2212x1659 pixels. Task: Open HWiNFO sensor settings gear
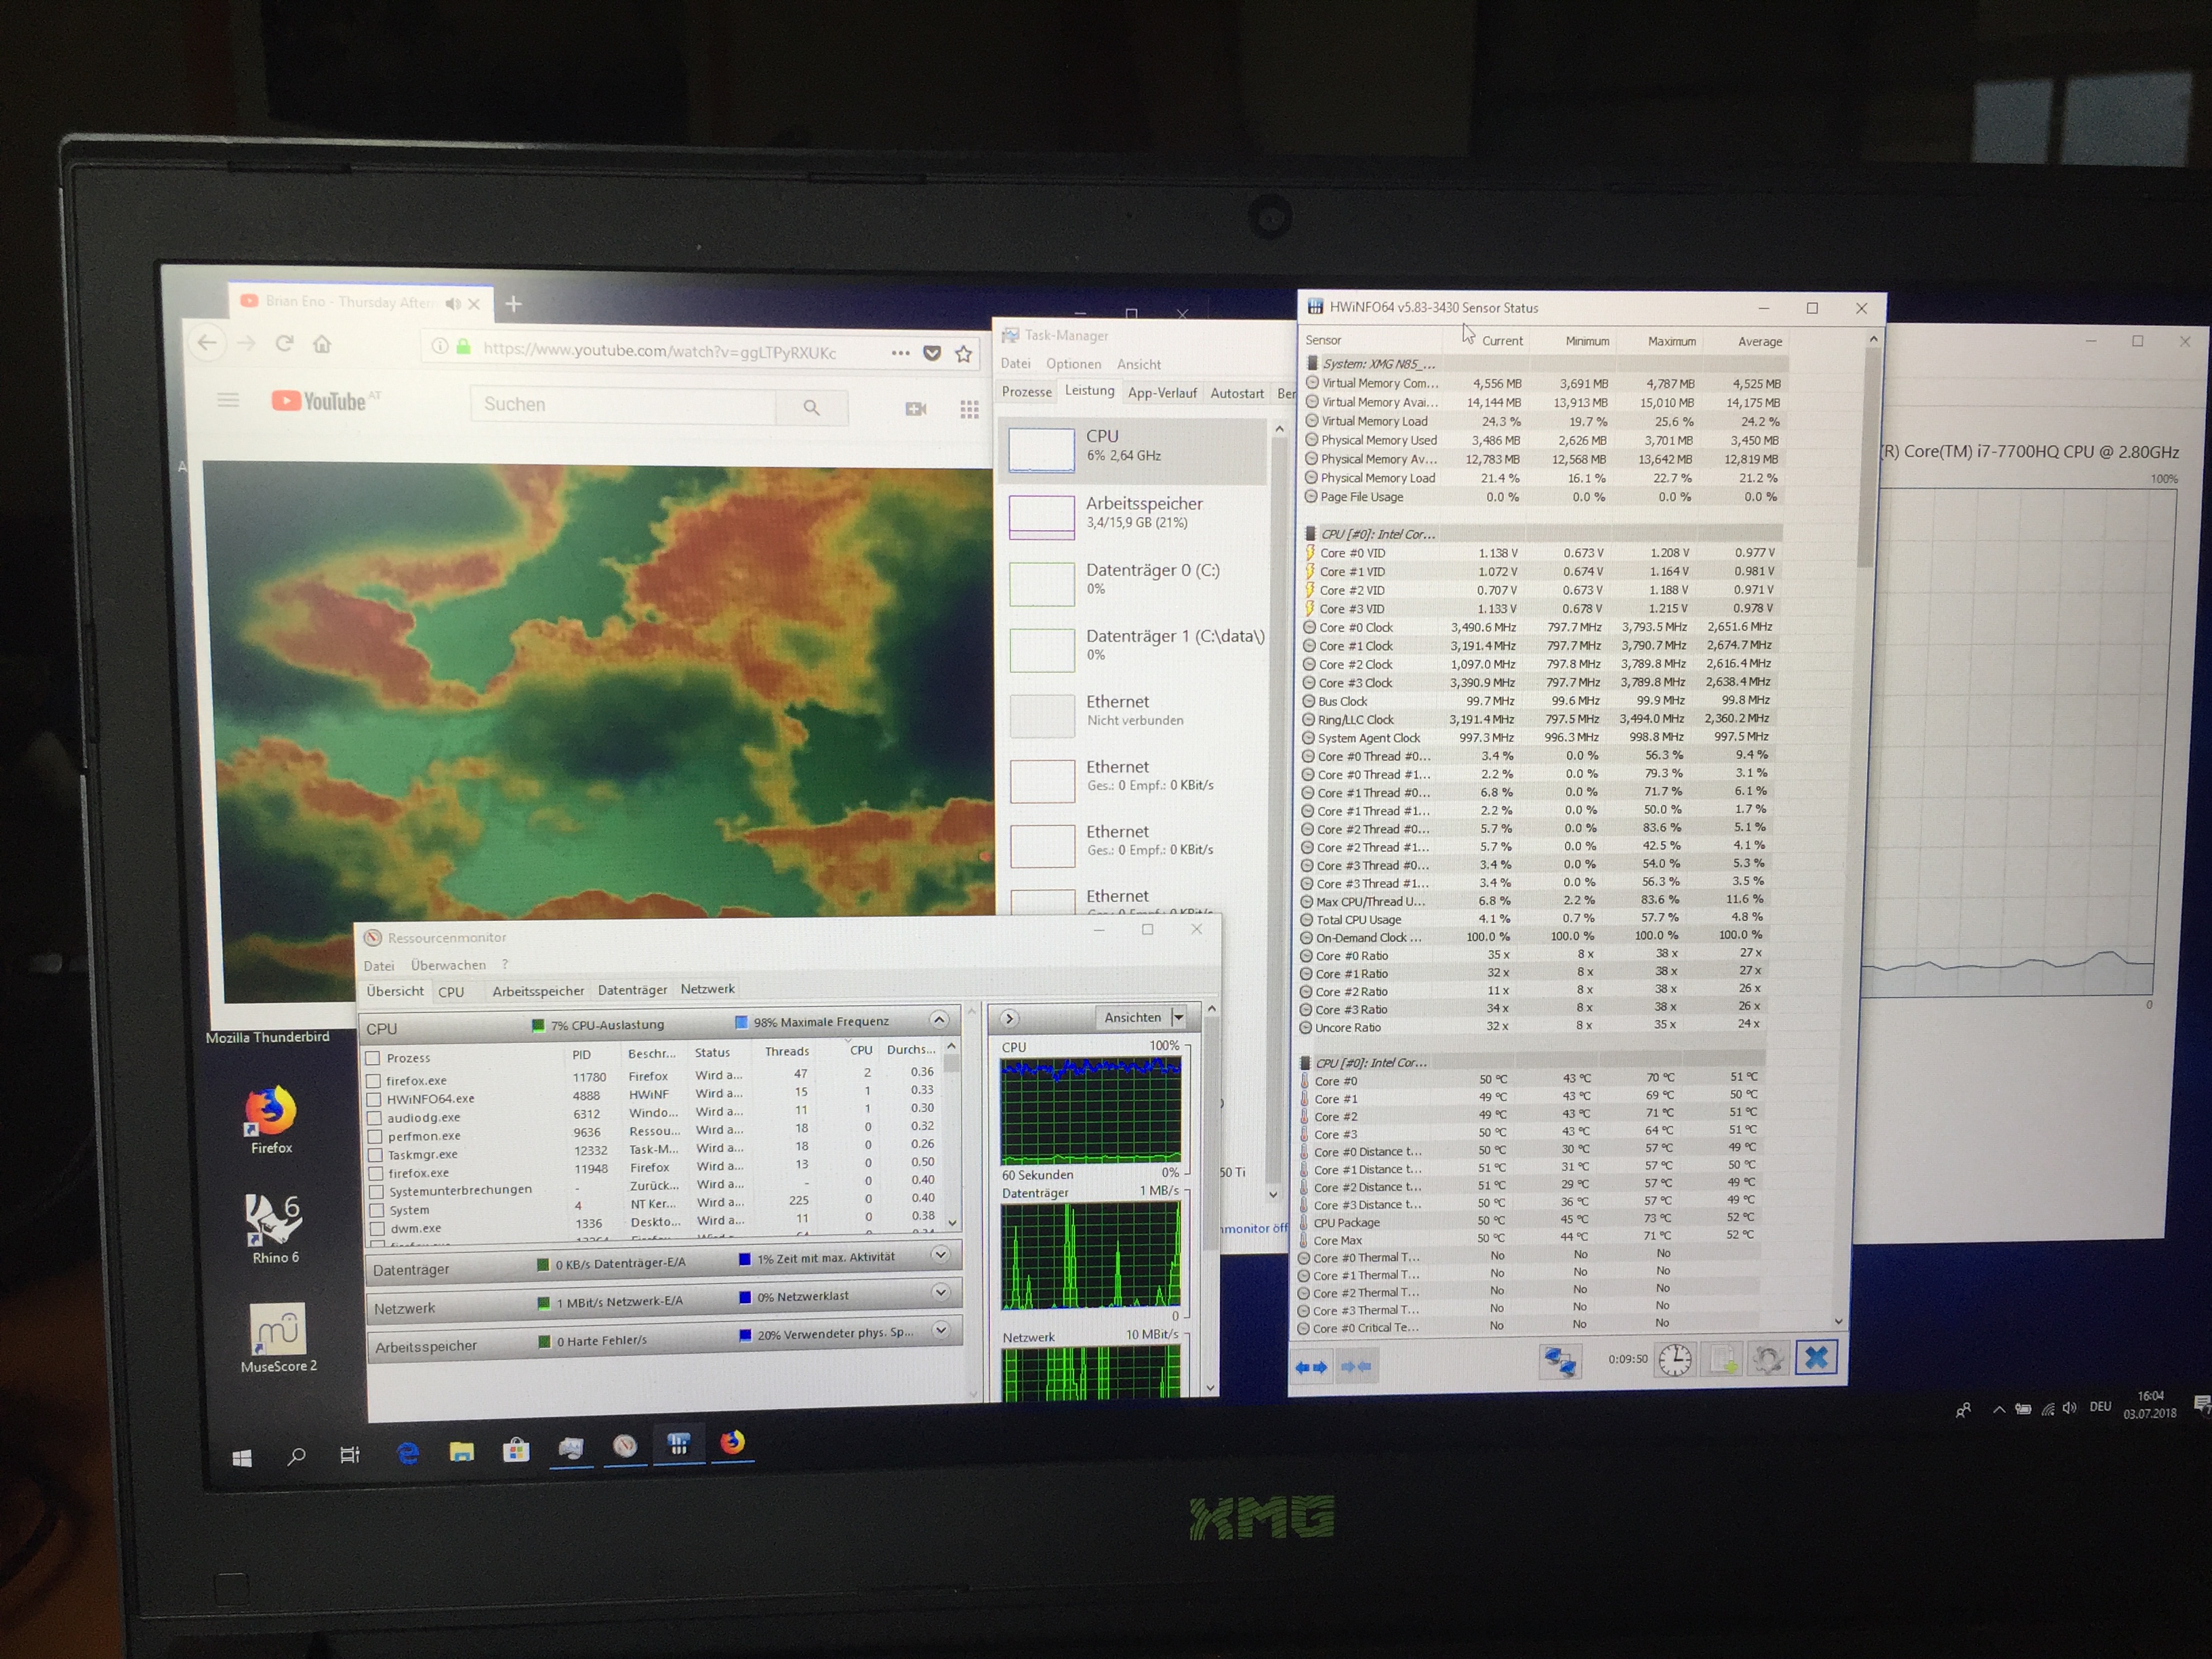tap(1768, 1360)
